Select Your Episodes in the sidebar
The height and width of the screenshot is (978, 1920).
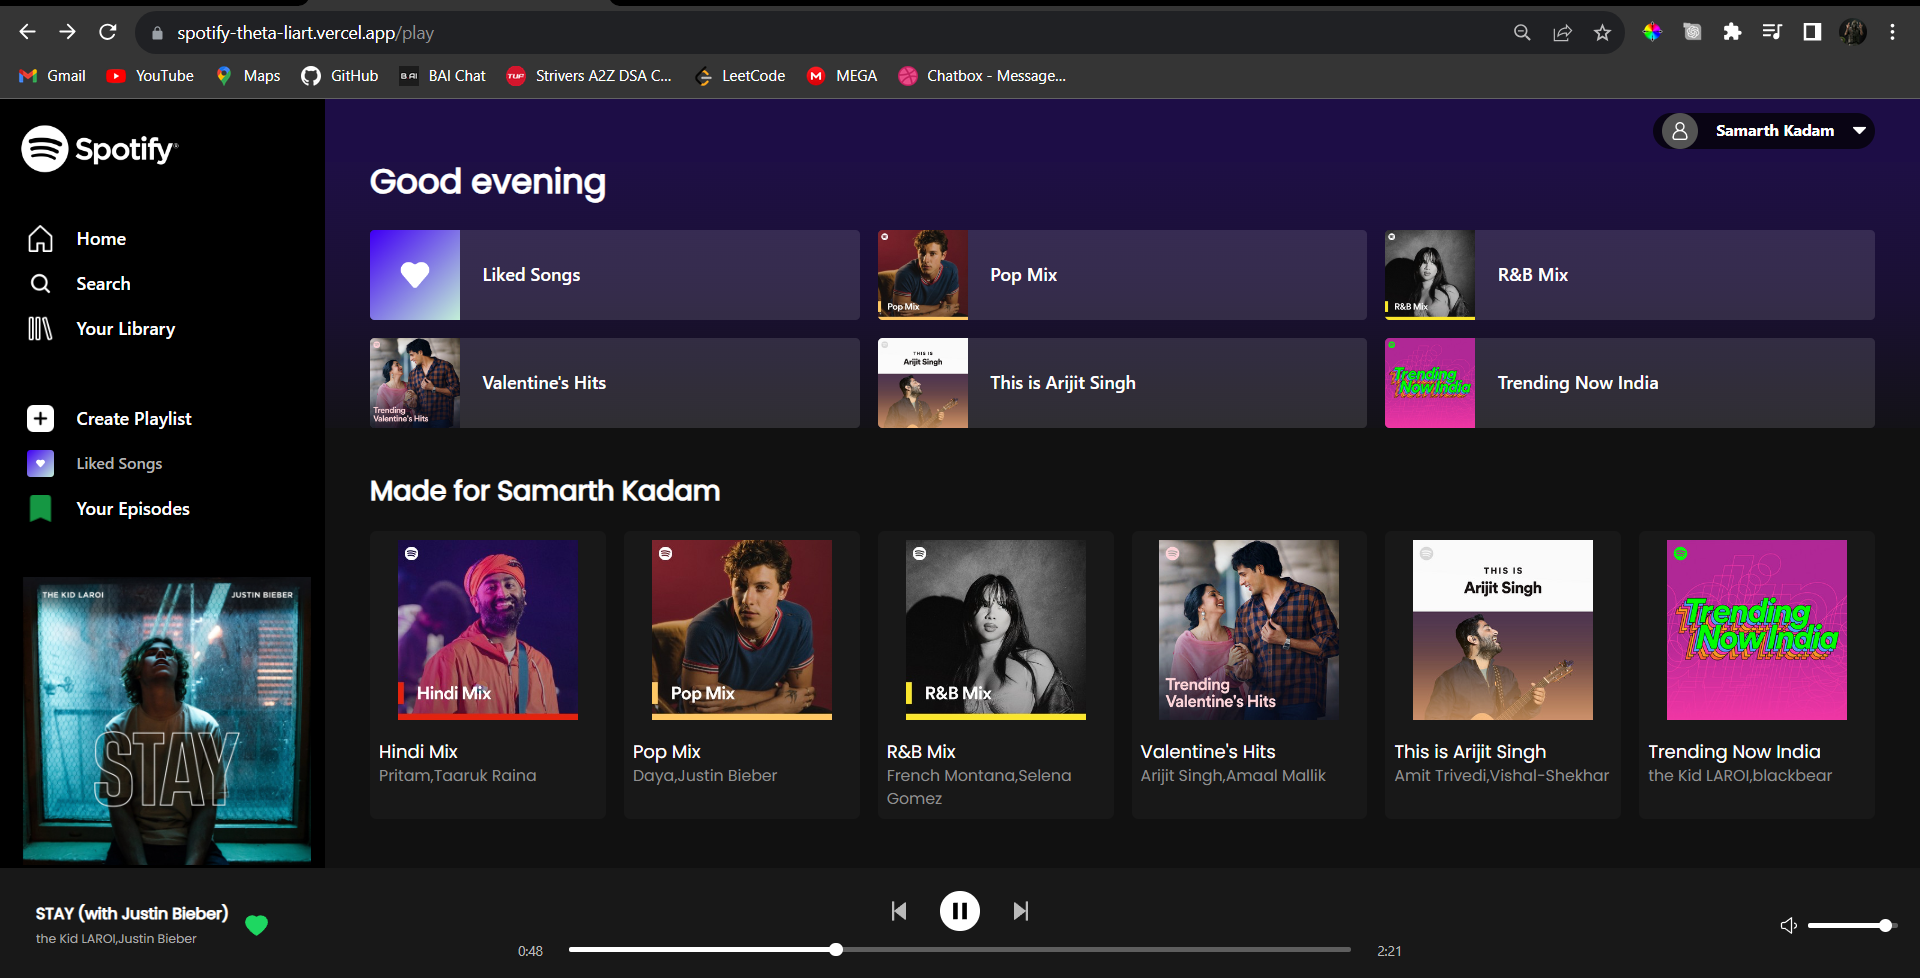click(x=133, y=509)
